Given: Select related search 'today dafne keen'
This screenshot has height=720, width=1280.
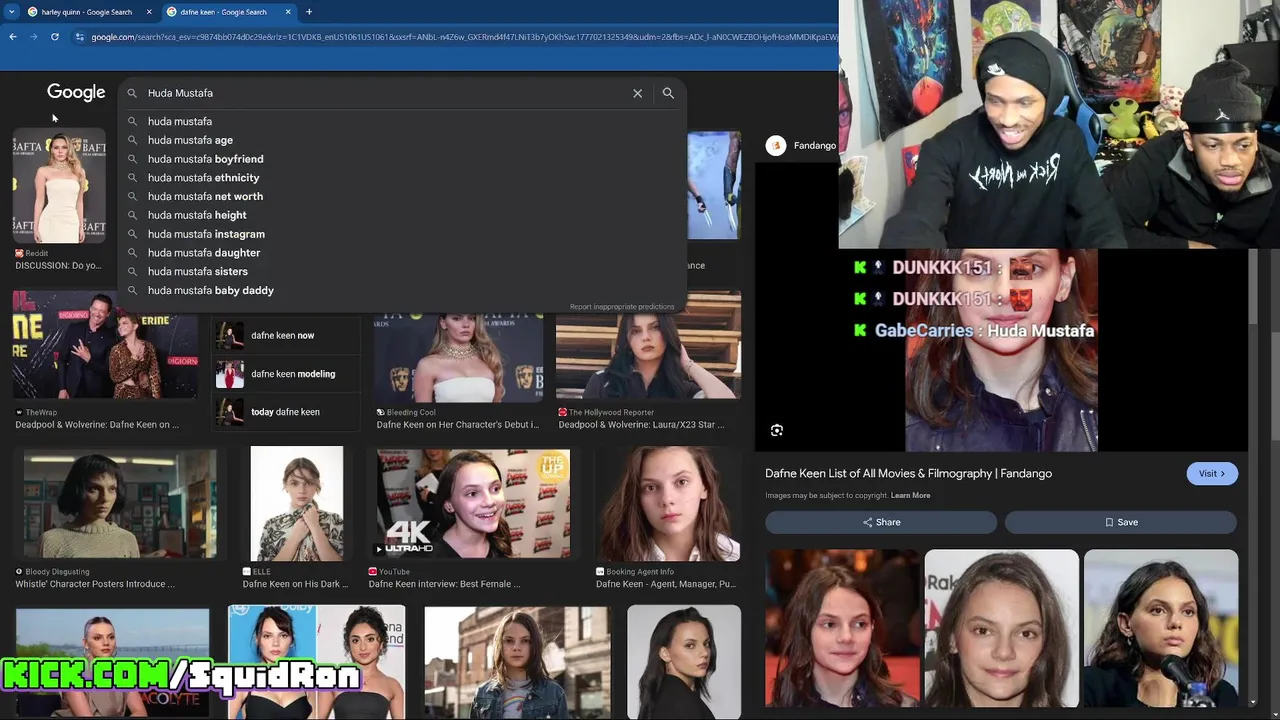Looking at the screenshot, I should click(x=286, y=412).
